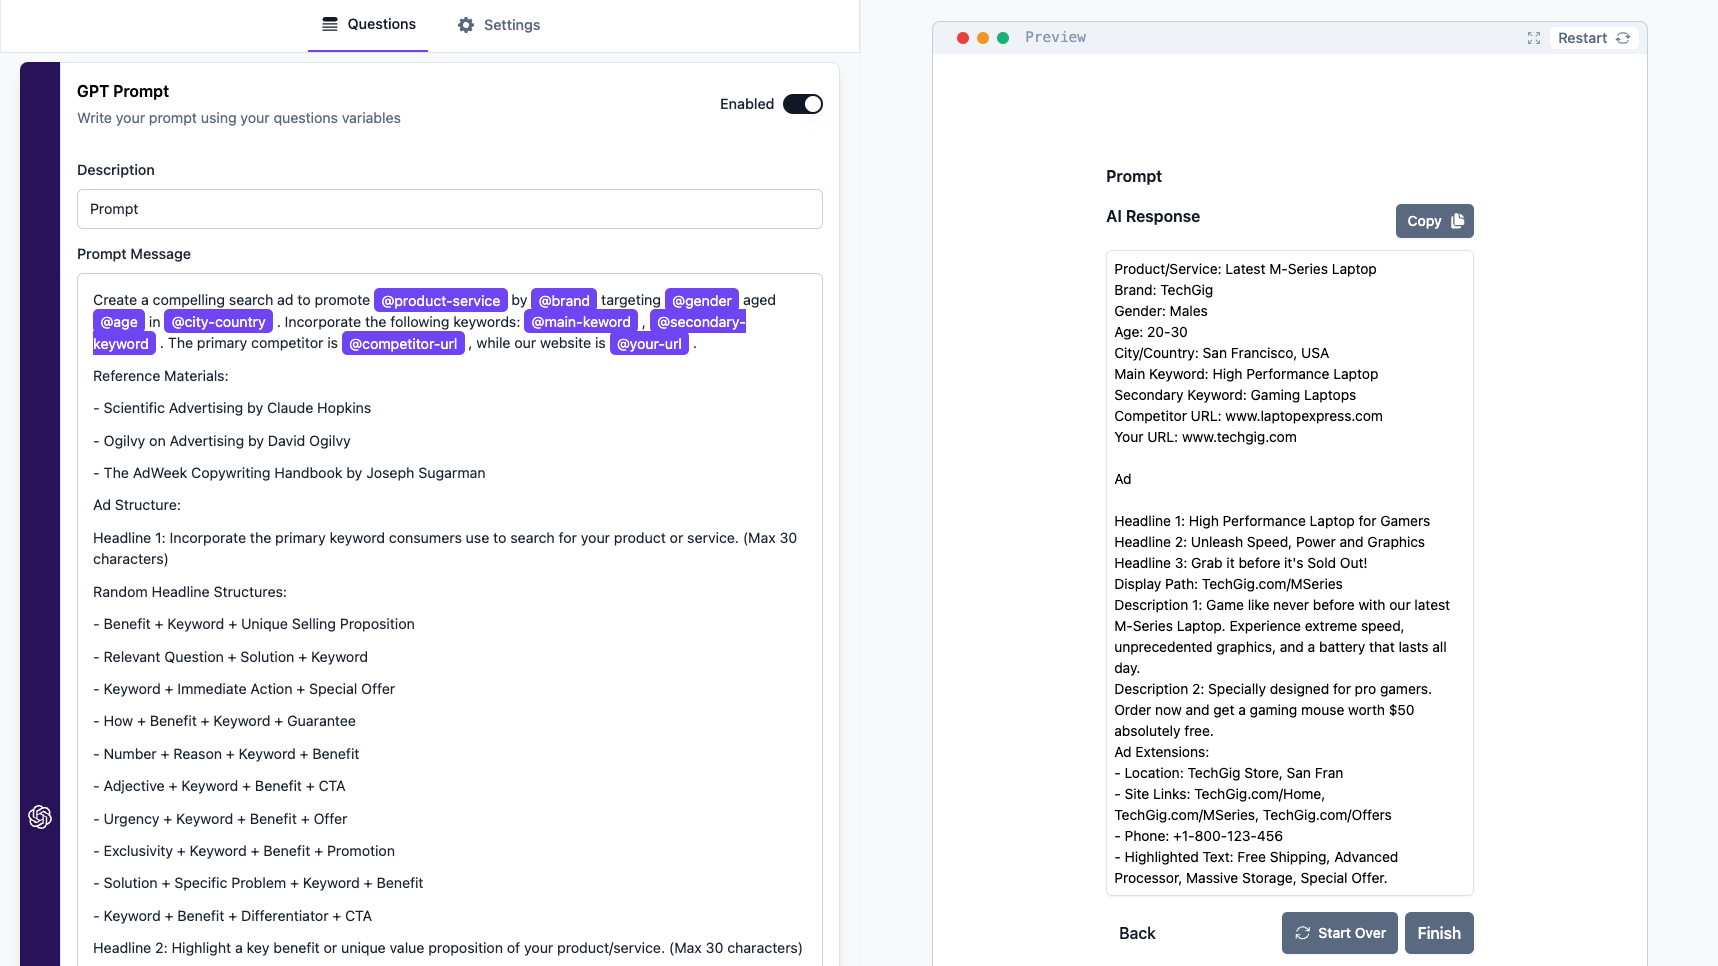Click 'Number + Reason + Keyword + Benefit'
The width and height of the screenshot is (1718, 966).
click(x=226, y=754)
